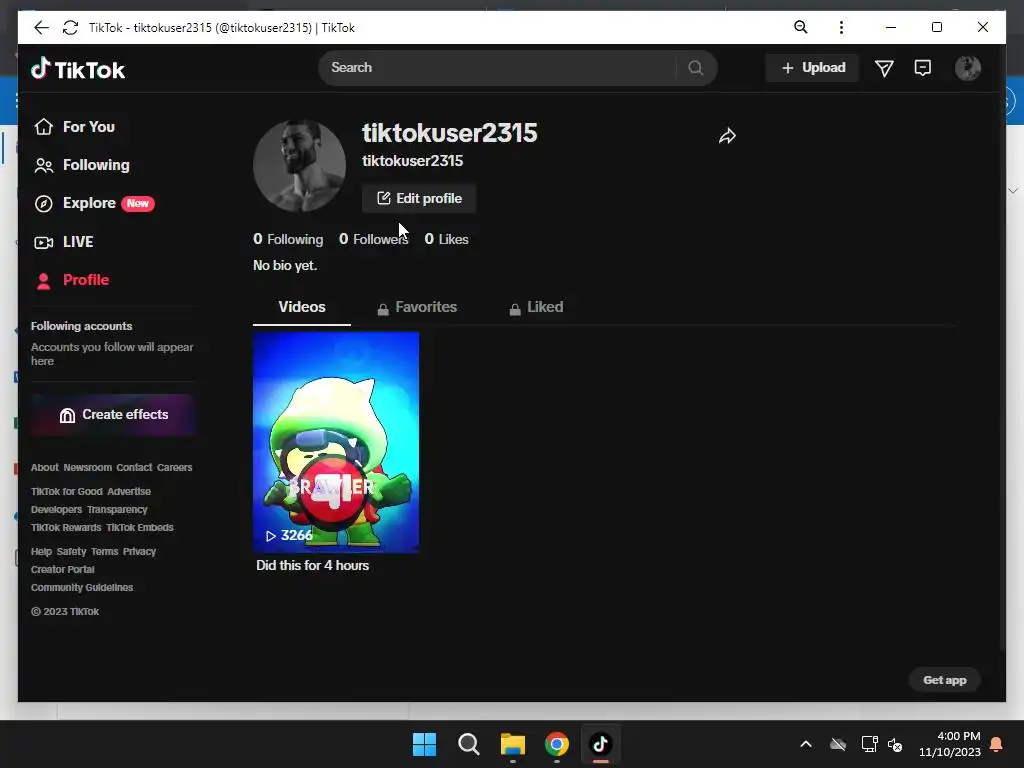Open the Contact footer link
Image resolution: width=1024 pixels, height=768 pixels.
(134, 468)
